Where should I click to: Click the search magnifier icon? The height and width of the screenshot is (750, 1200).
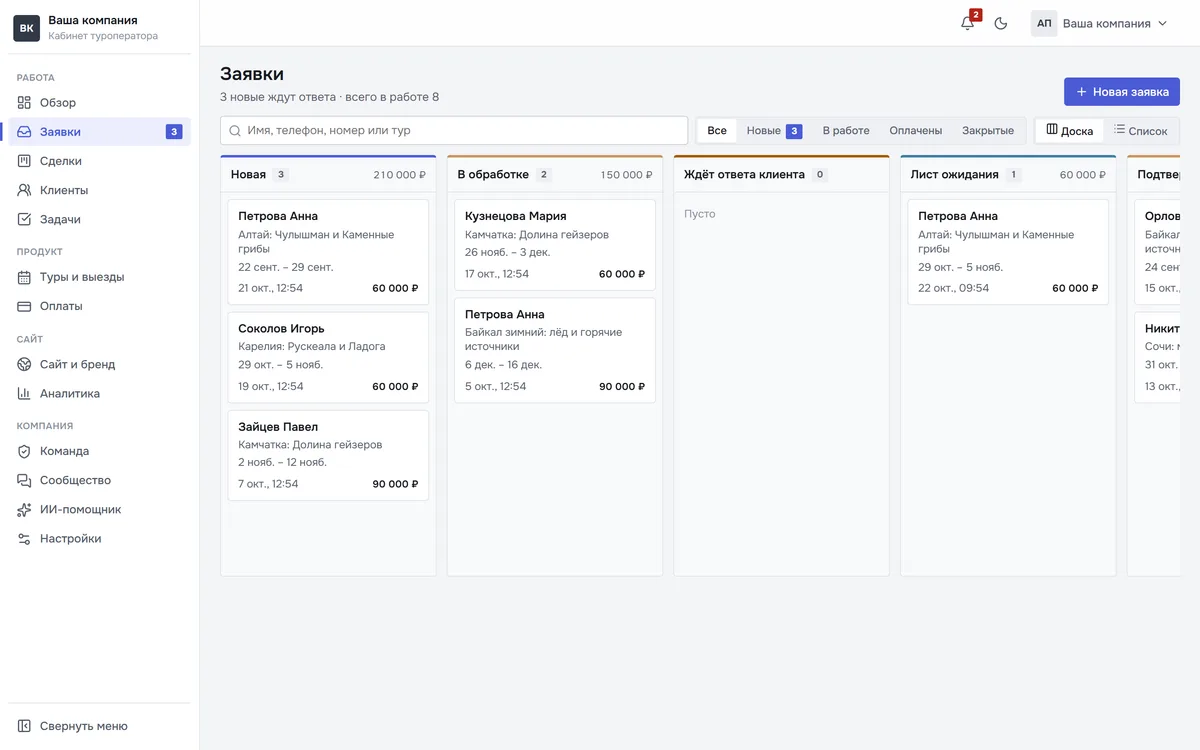(x=235, y=130)
